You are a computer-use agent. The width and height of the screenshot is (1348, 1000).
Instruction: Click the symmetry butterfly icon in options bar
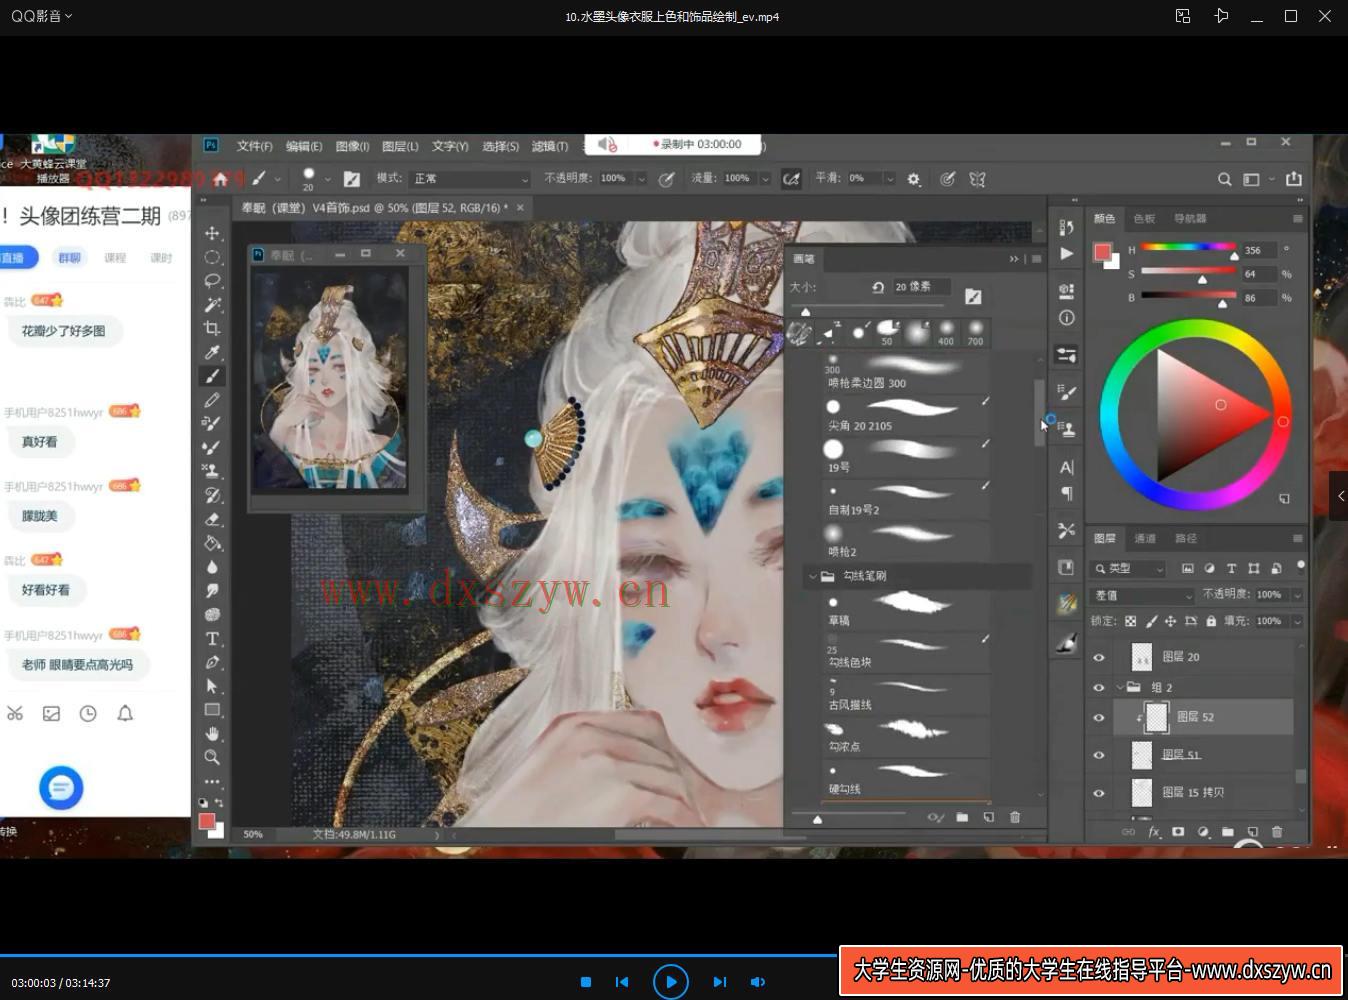point(977,179)
